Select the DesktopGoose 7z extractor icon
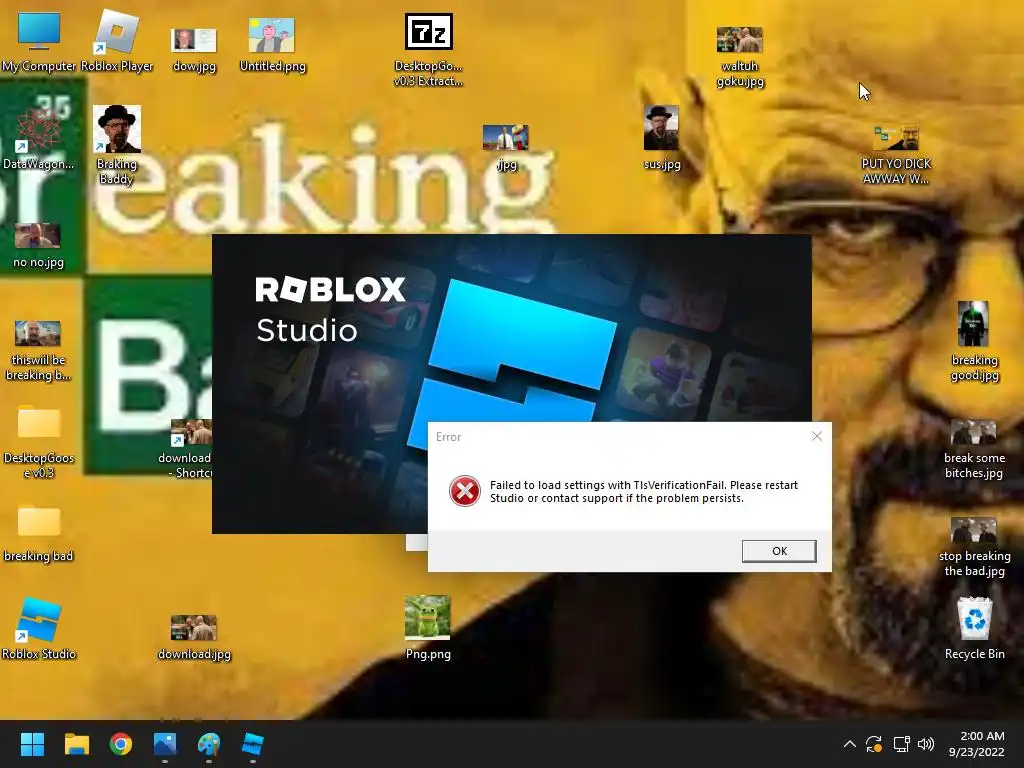The width and height of the screenshot is (1024, 768). [428, 50]
